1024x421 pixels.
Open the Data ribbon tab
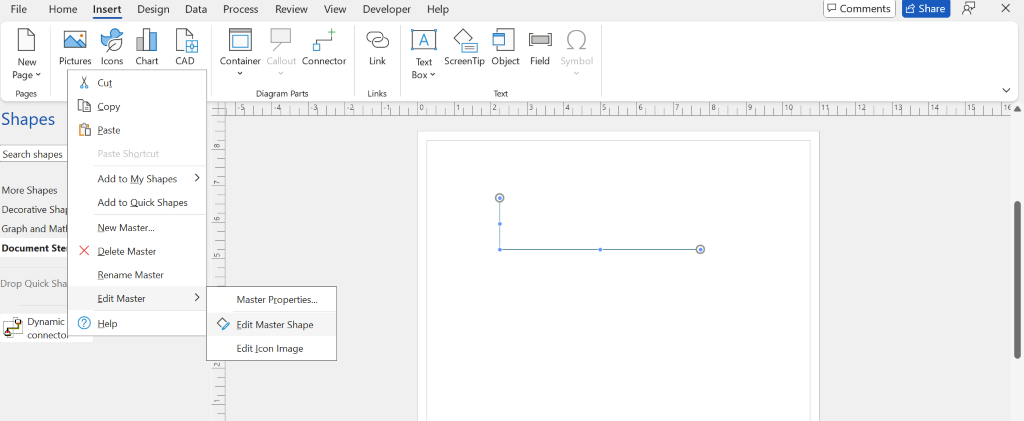tap(196, 9)
